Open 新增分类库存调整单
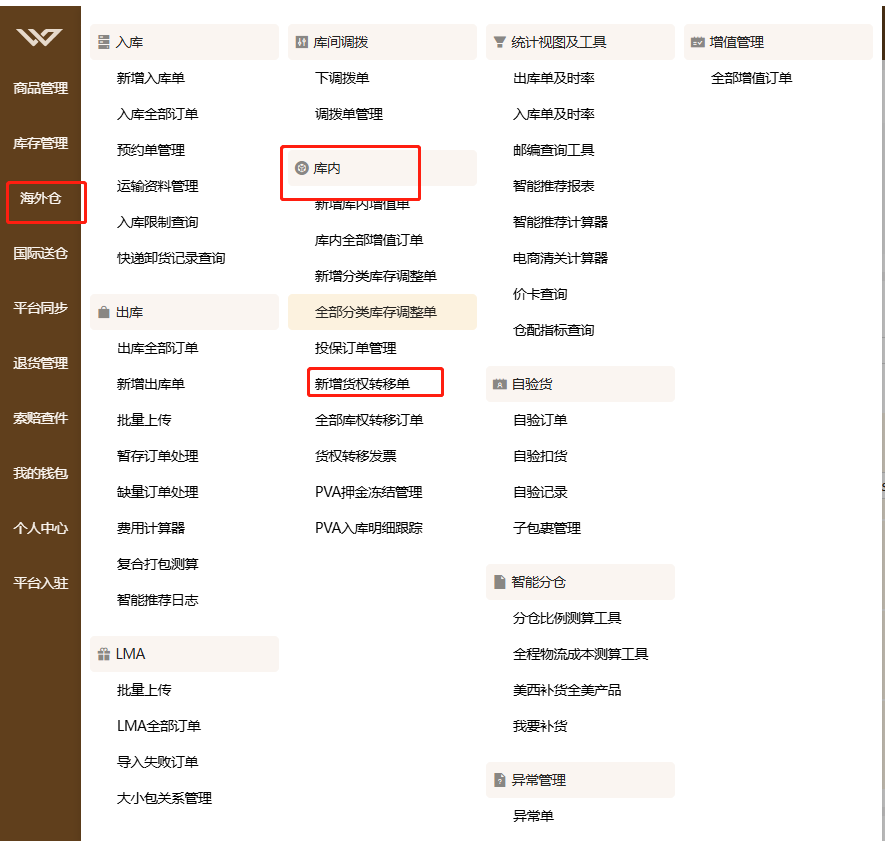Image resolution: width=885 pixels, height=841 pixels. pos(376,277)
